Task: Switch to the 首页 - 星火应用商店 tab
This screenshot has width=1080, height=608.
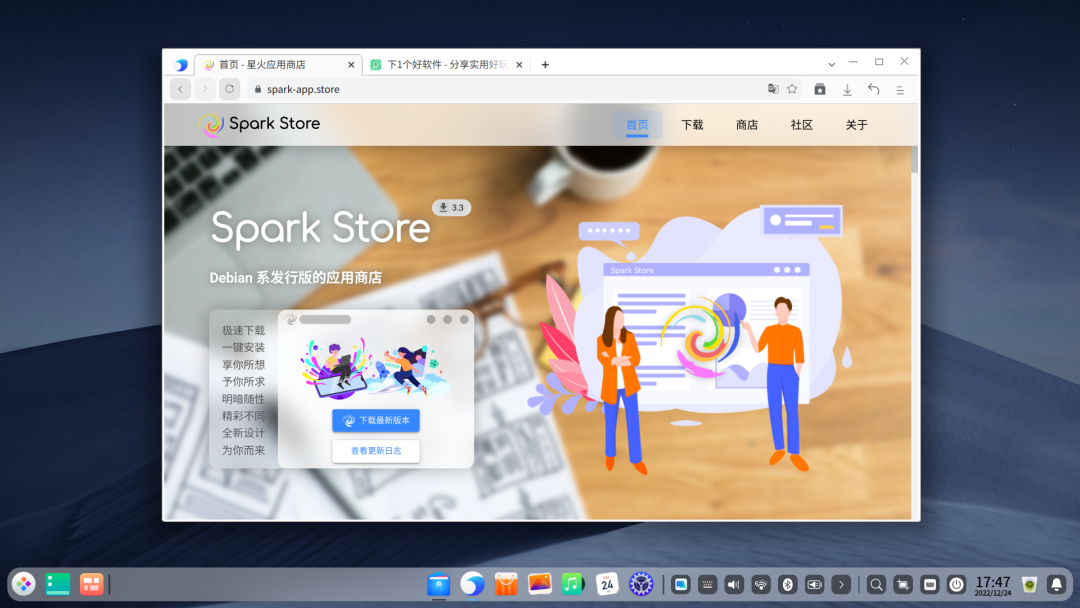Action: (278, 65)
